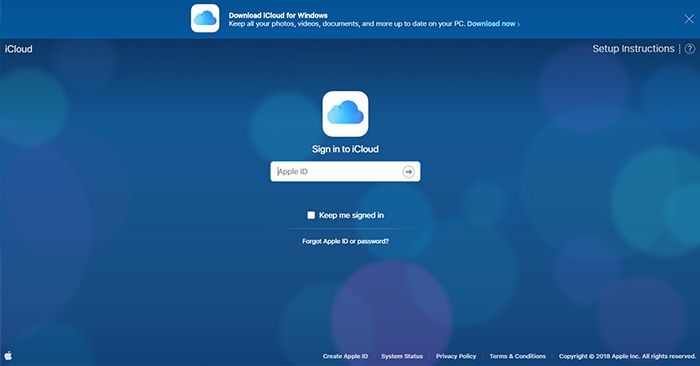Open the Create Apple ID link
The image size is (700, 366).
click(x=346, y=356)
